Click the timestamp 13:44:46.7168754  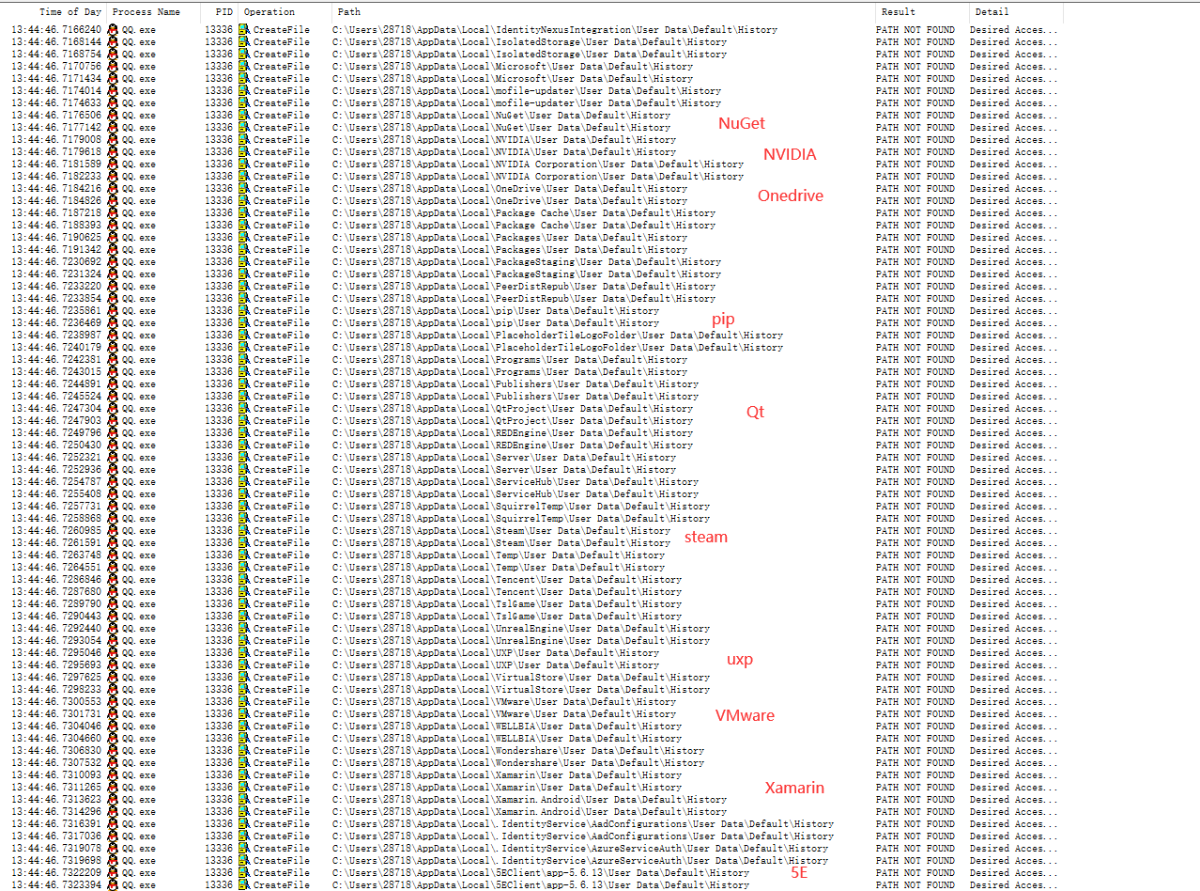56,54
